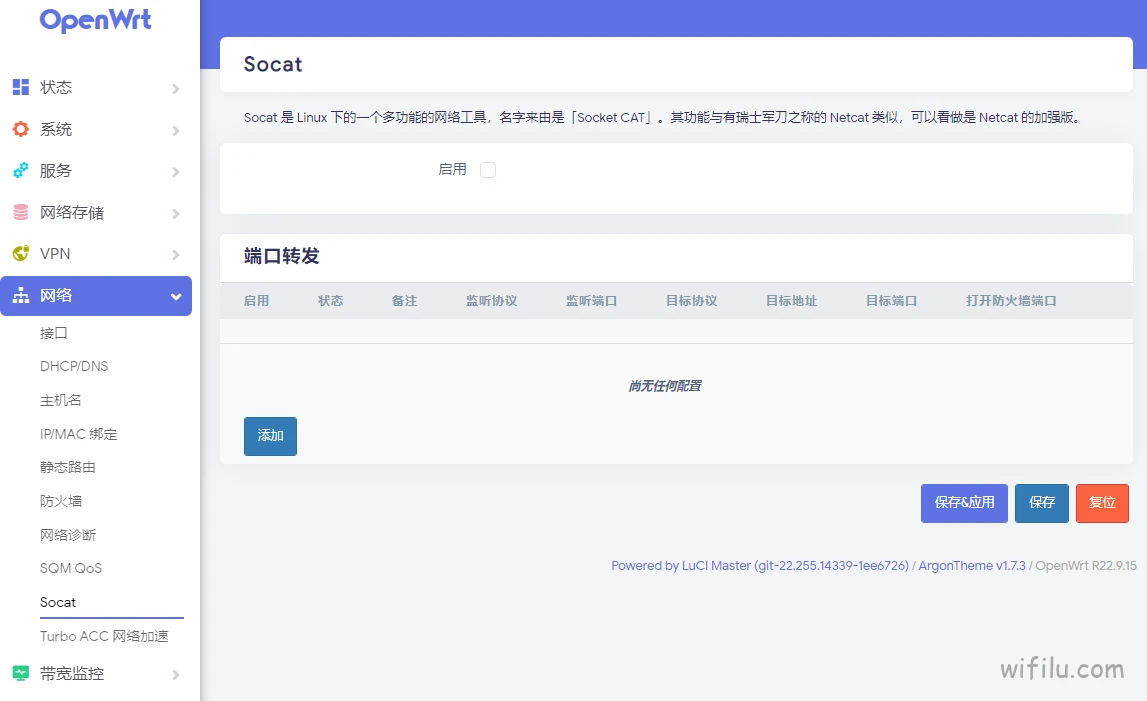Click the 服务 cogs icon in the sidebar

point(20,170)
